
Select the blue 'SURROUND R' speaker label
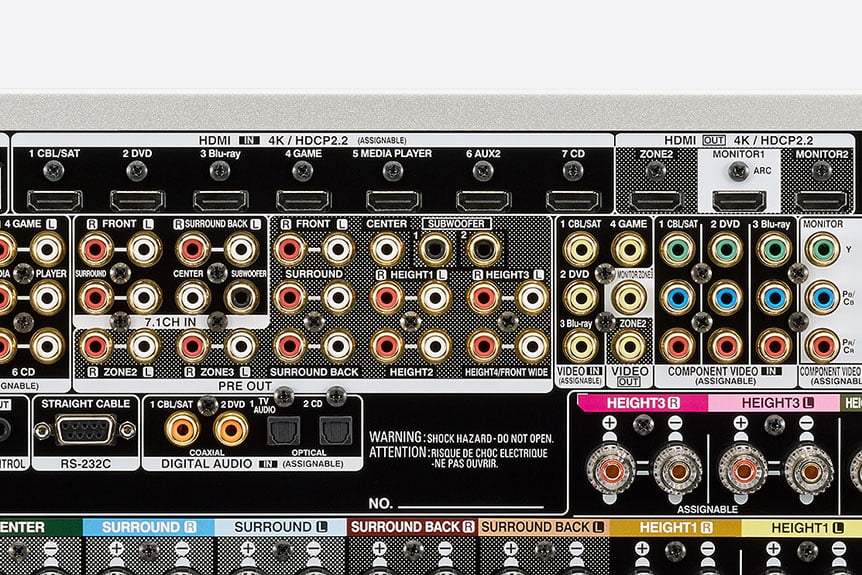coord(149,527)
